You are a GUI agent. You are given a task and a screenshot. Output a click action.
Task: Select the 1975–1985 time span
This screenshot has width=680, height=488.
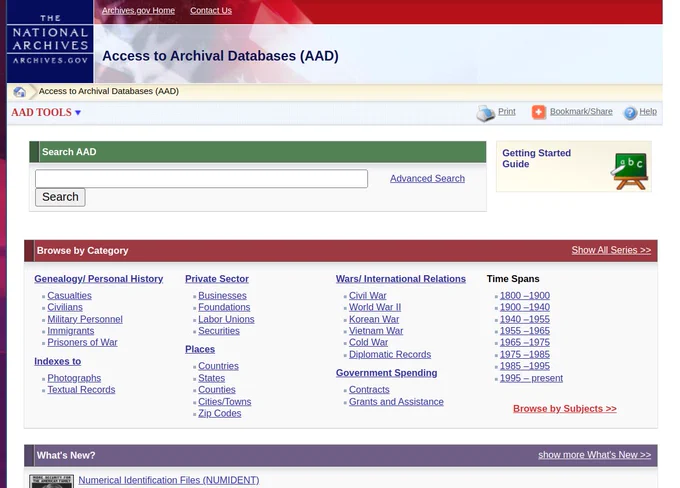(525, 354)
